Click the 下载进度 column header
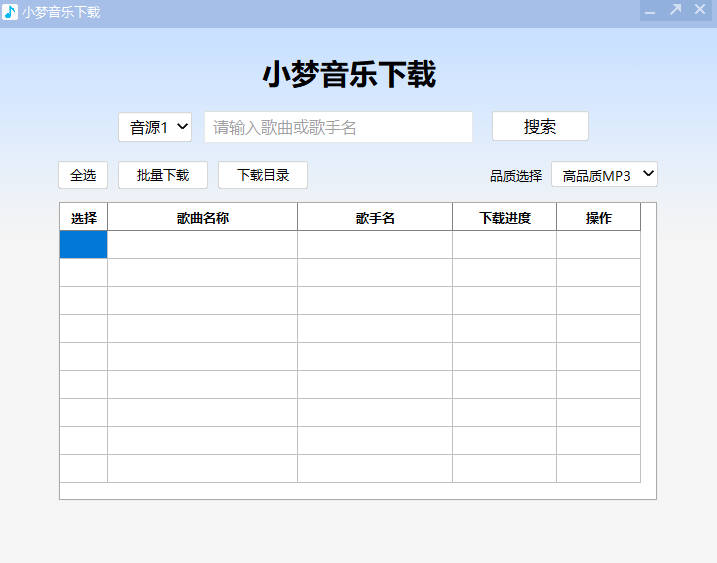The width and height of the screenshot is (717, 563). (x=504, y=217)
